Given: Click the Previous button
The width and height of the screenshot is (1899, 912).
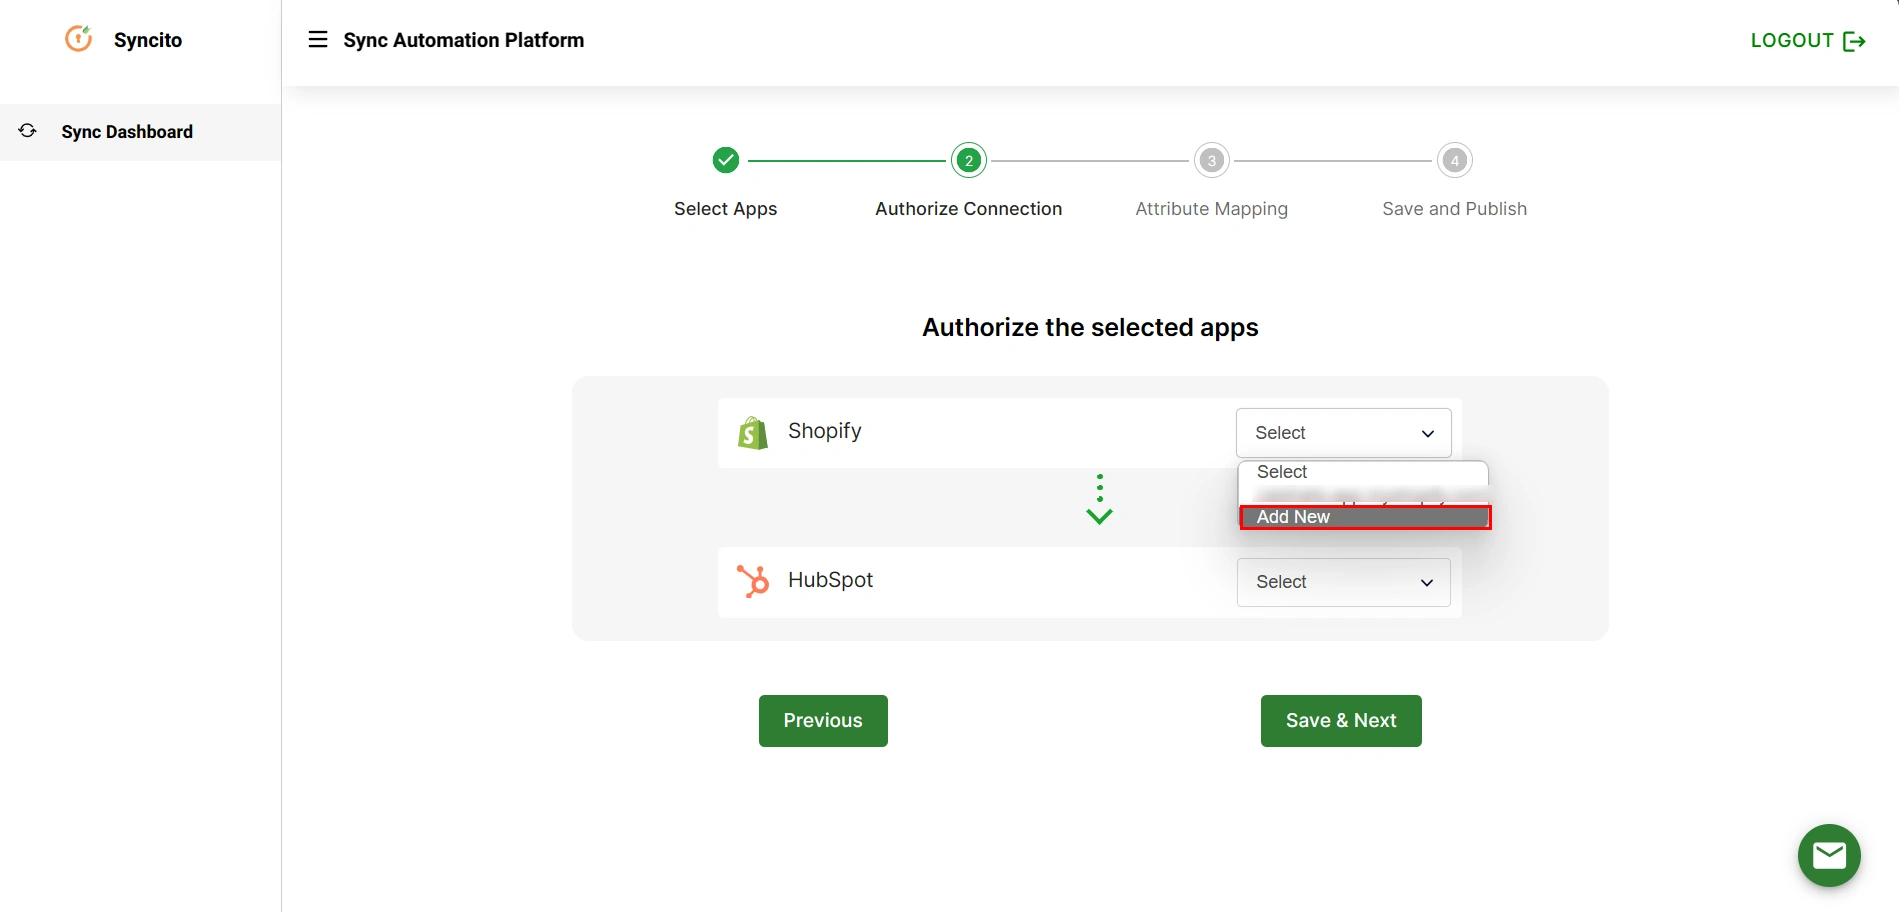Looking at the screenshot, I should coord(822,720).
